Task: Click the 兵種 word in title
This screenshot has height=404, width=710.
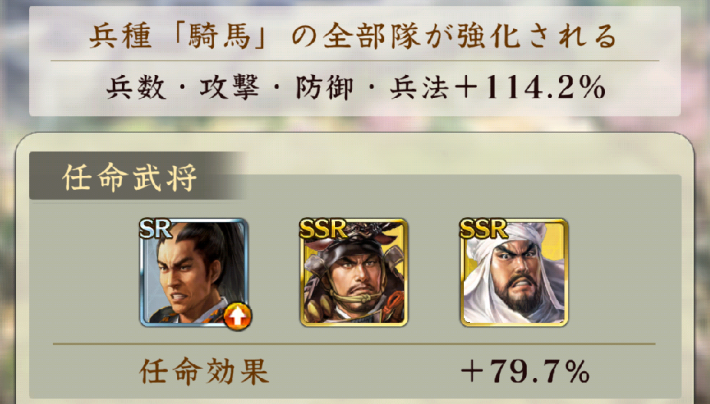Action: click(x=120, y=36)
